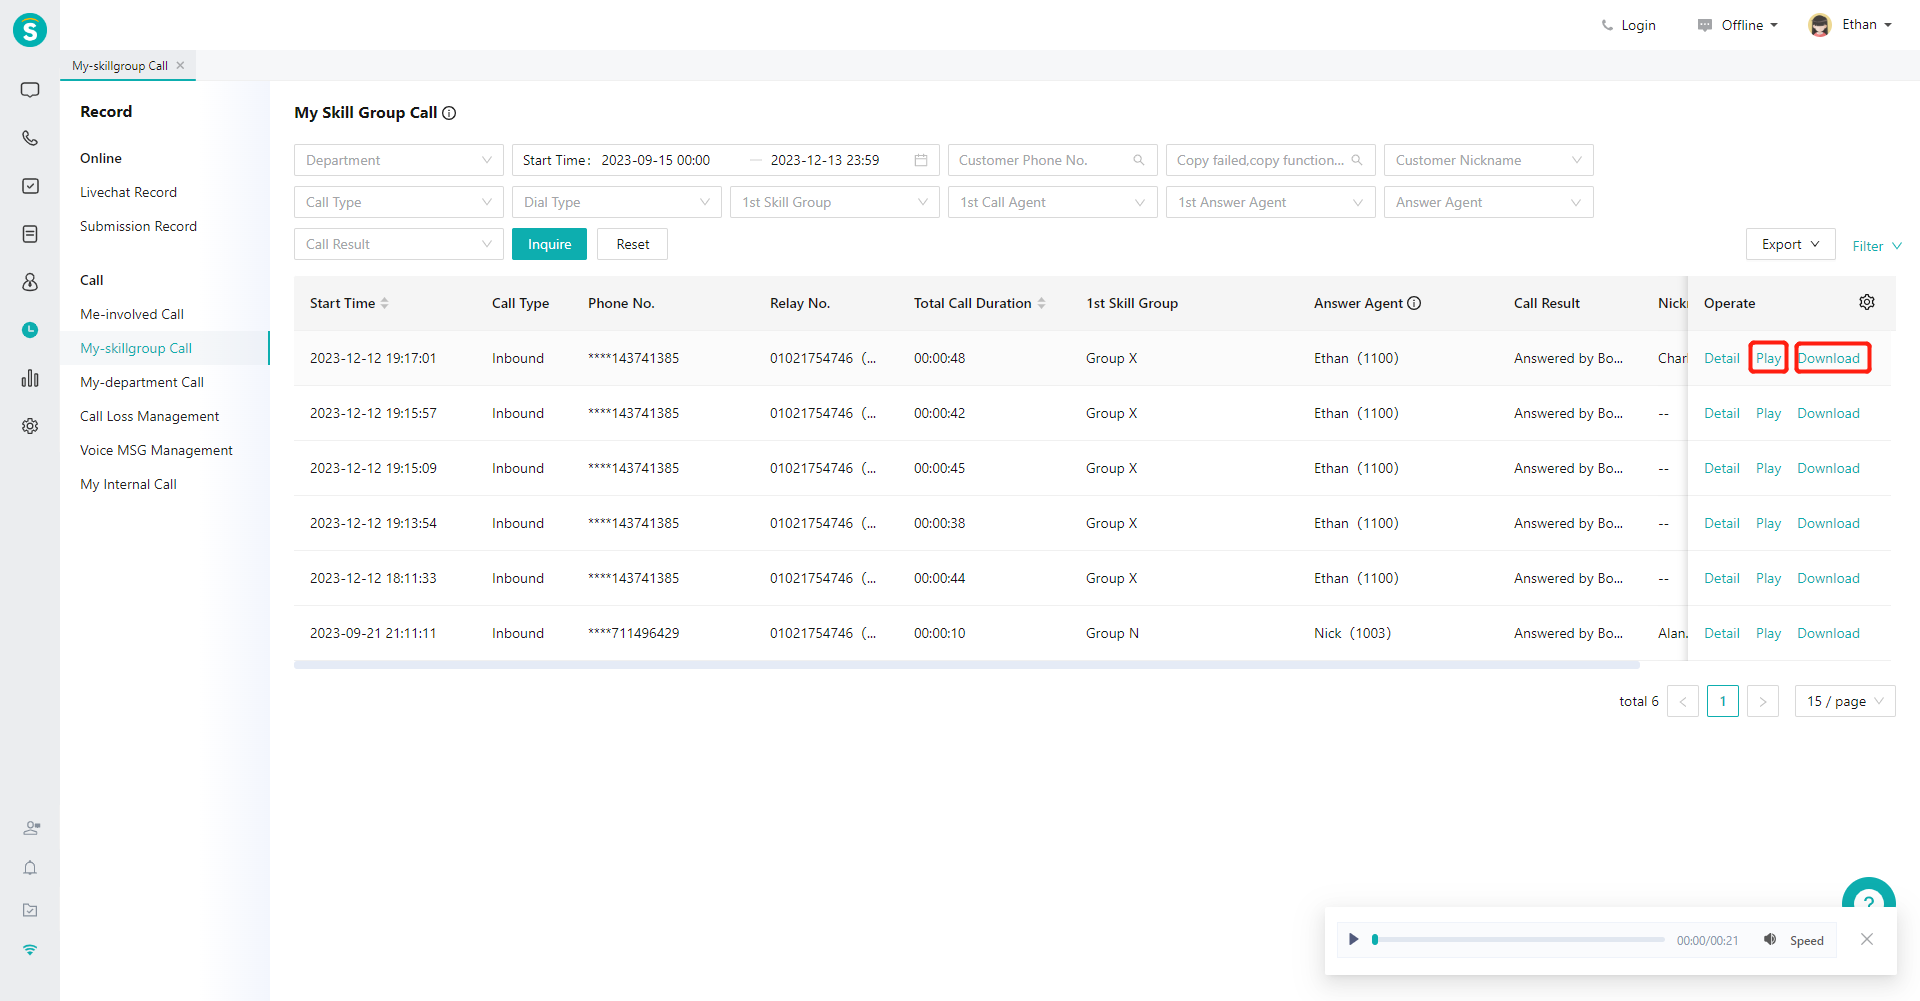The width and height of the screenshot is (1920, 1001).
Task: Click the Reset button
Action: (x=632, y=244)
